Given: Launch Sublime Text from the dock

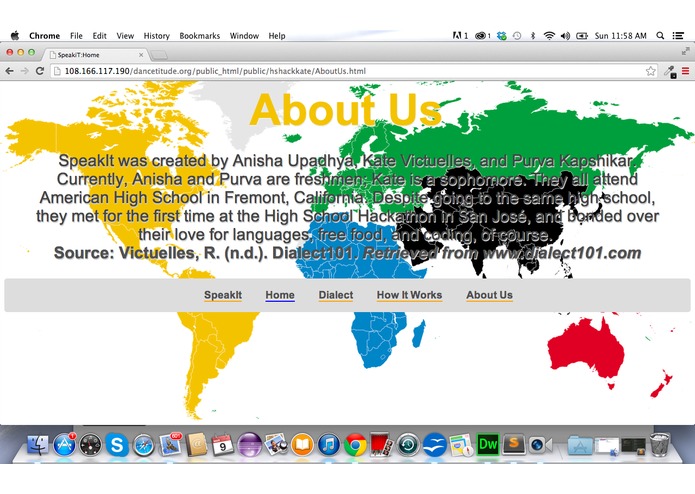Looking at the screenshot, I should click(514, 444).
